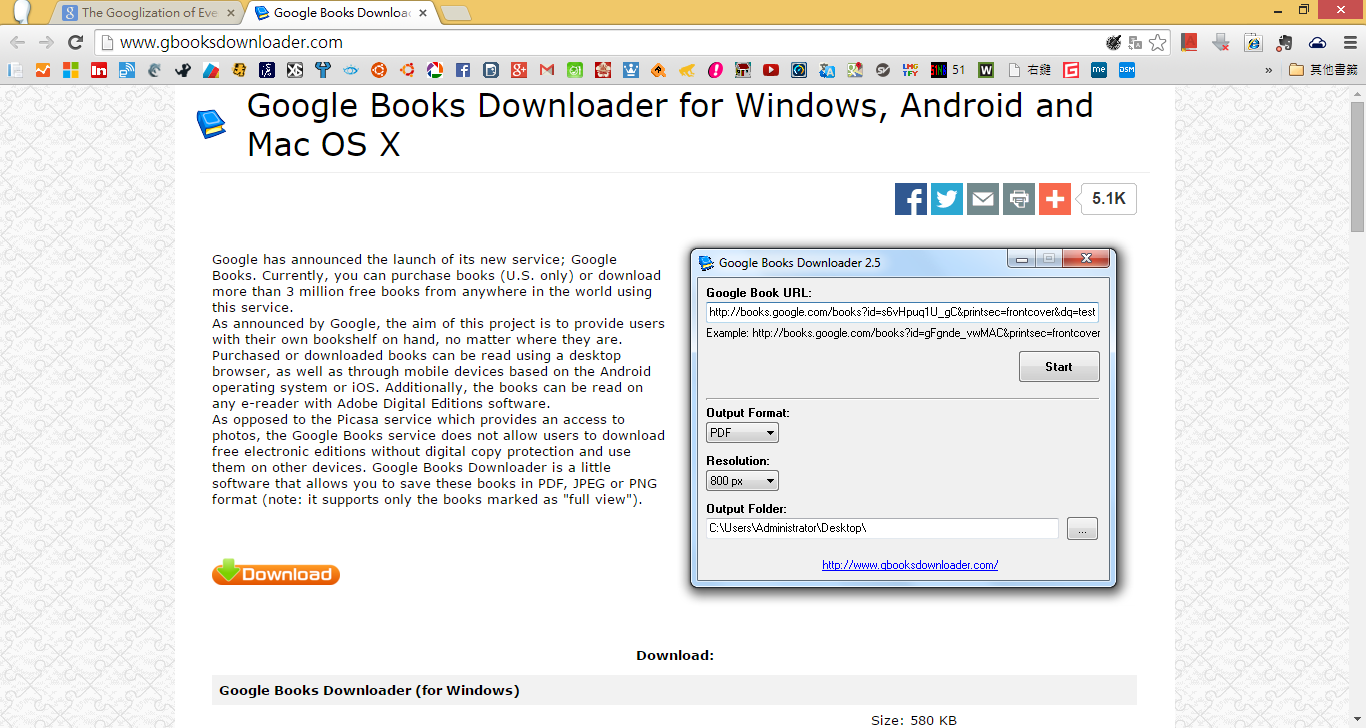The width and height of the screenshot is (1366, 728).
Task: Click the scrollbar up arrow
Action: (x=1357, y=92)
